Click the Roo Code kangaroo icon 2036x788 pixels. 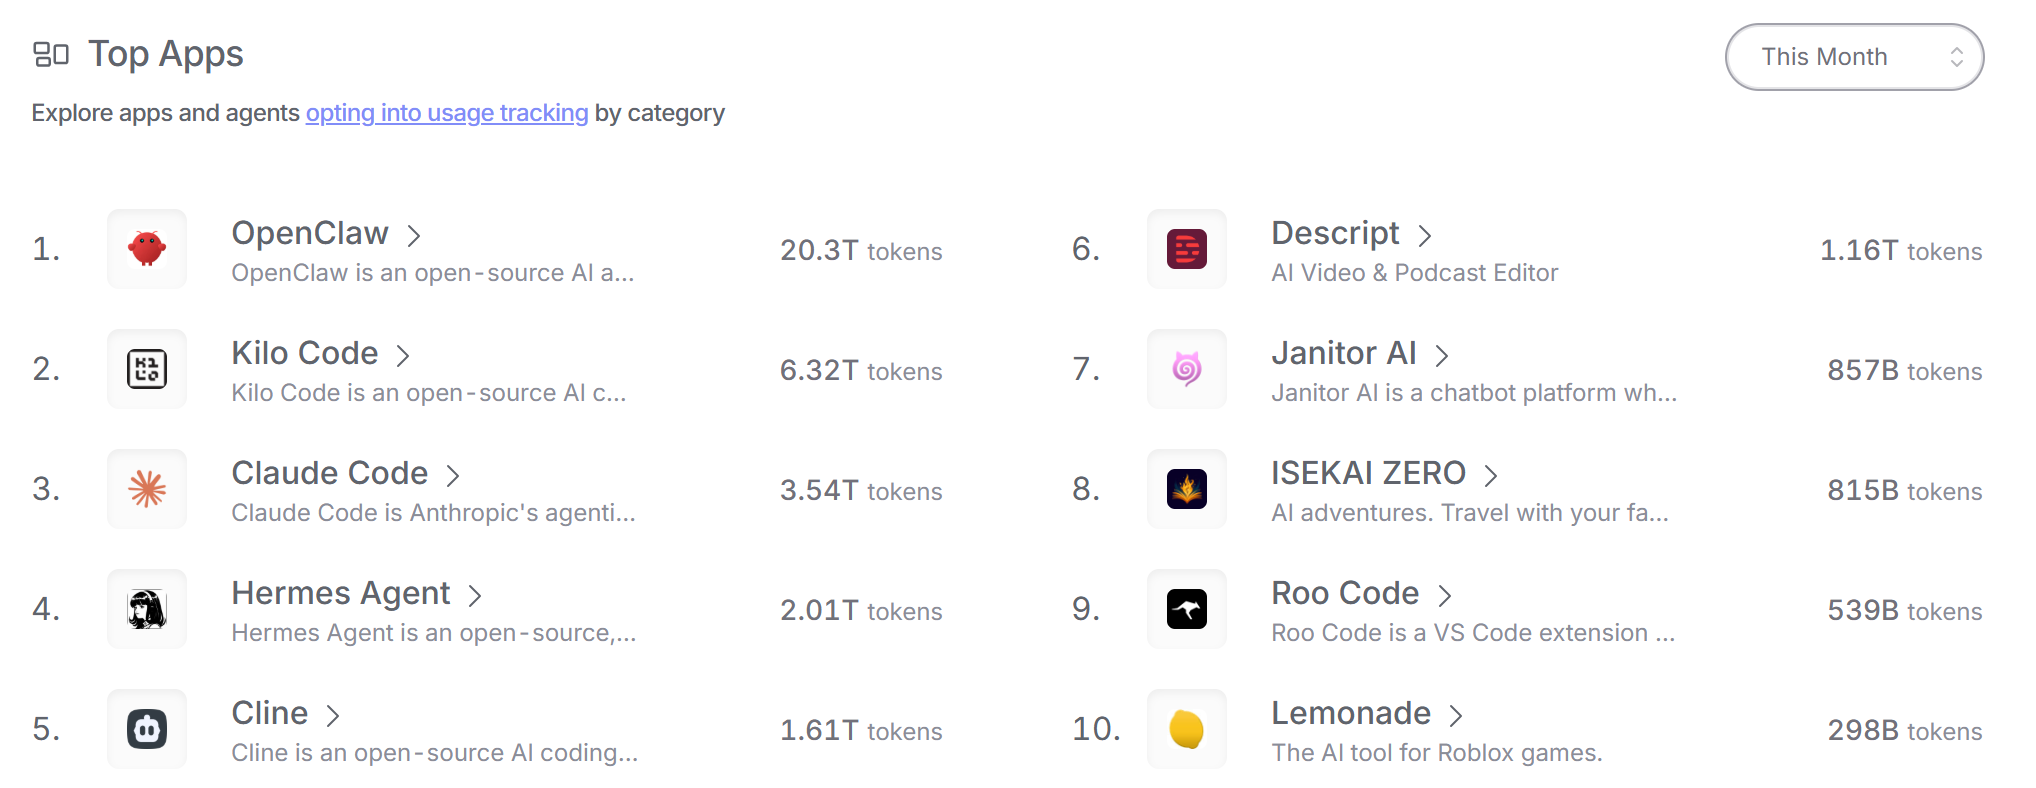[x=1187, y=609]
